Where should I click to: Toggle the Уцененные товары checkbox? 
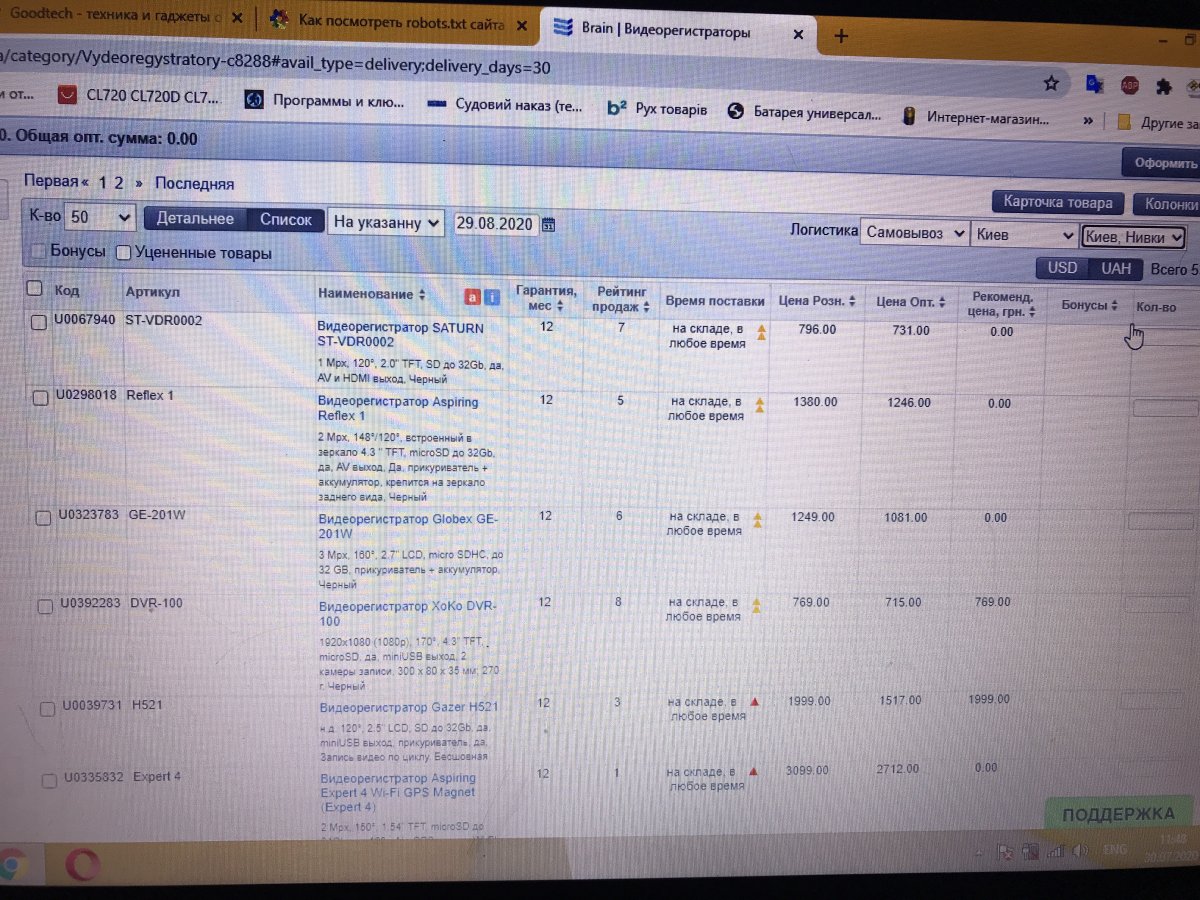pos(124,253)
